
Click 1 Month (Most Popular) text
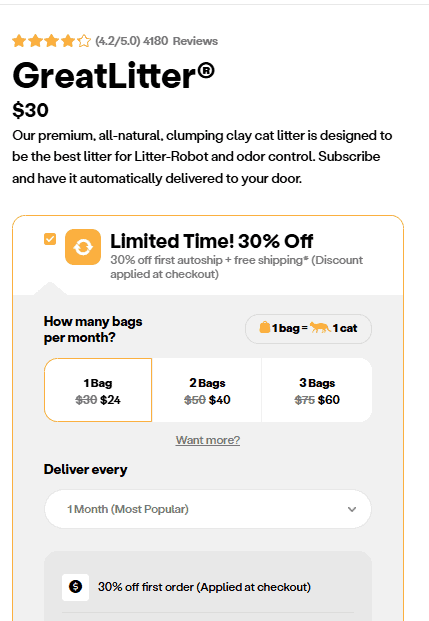point(128,509)
